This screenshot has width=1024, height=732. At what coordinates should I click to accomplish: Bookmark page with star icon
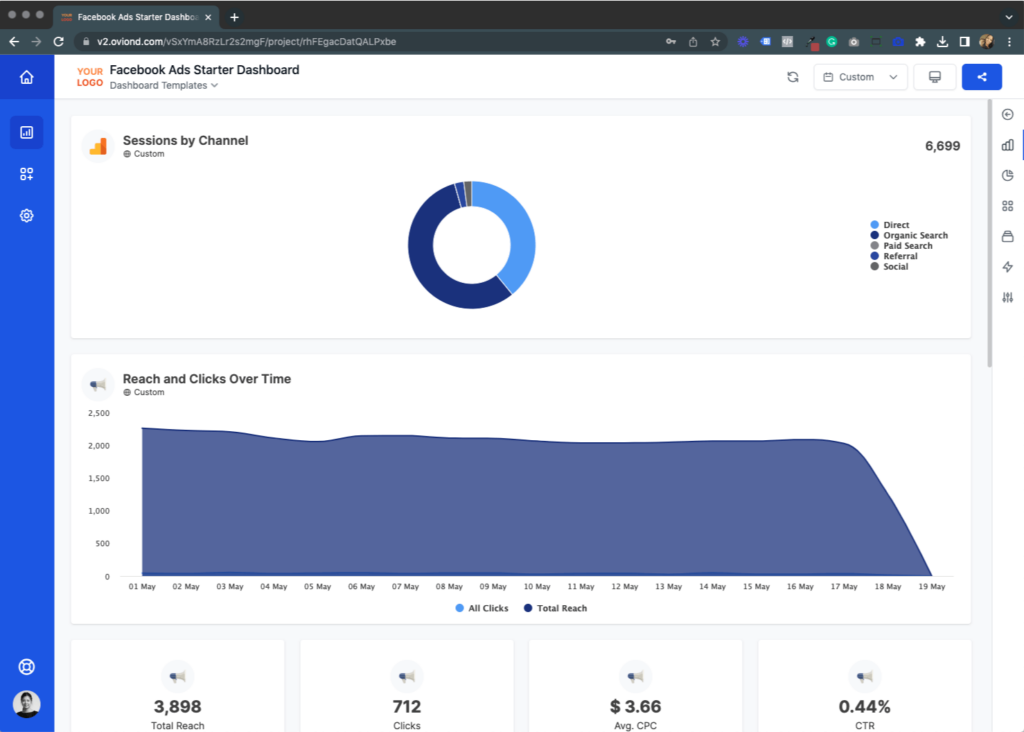715,42
